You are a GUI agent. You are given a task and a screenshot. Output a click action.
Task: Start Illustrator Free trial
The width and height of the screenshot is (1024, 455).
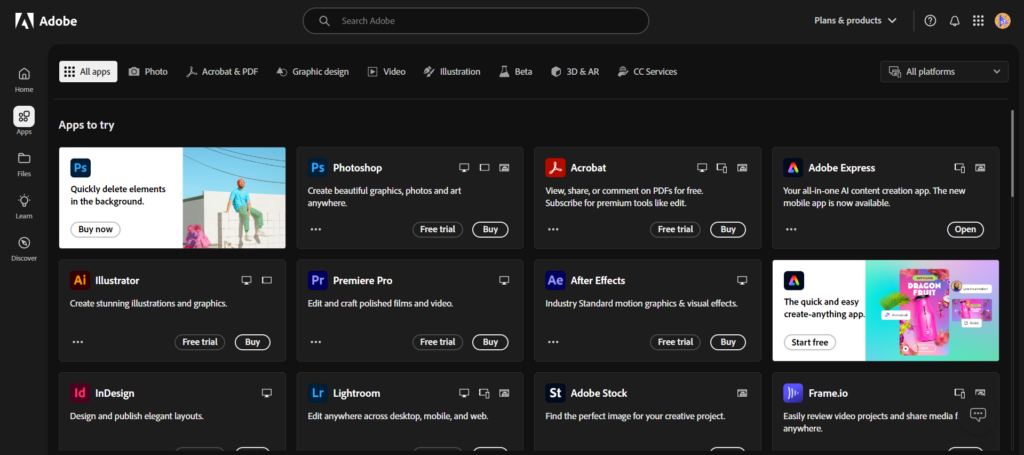click(200, 342)
